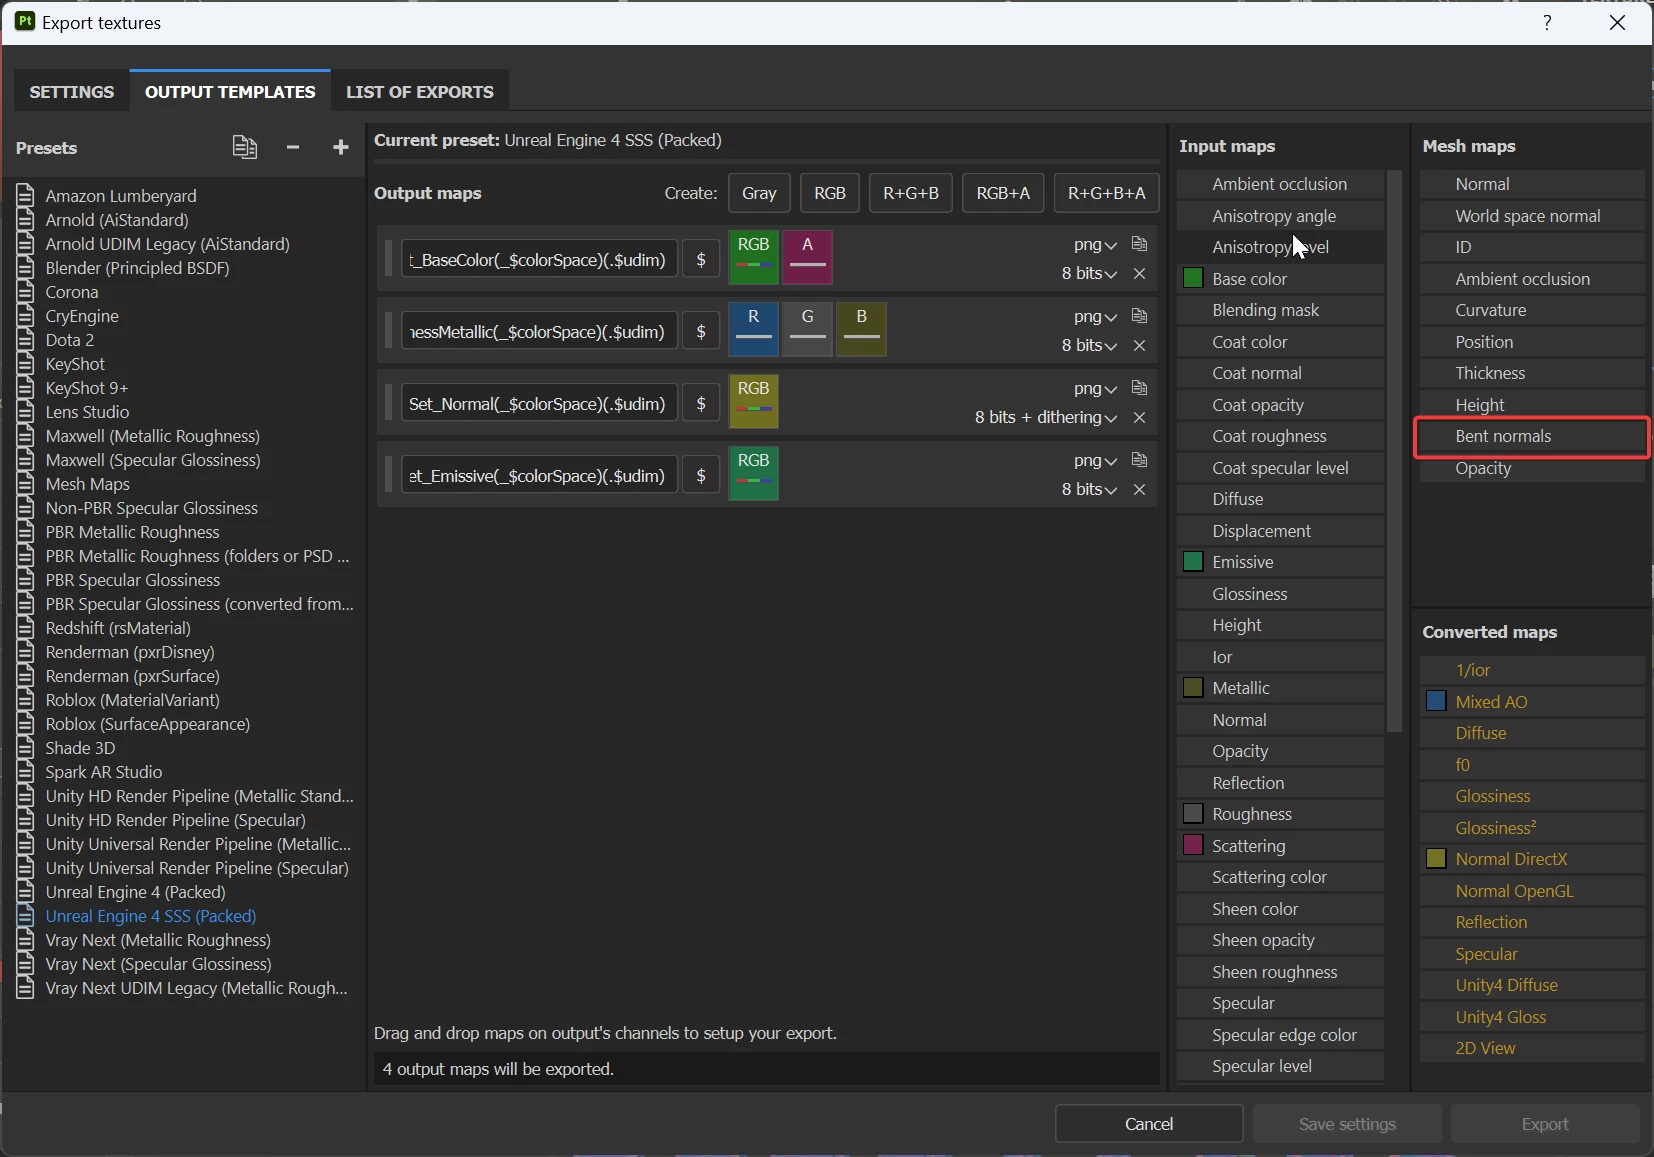The width and height of the screenshot is (1654, 1157).
Task: Click the Mesh Maps preset file icon
Action: (26, 483)
